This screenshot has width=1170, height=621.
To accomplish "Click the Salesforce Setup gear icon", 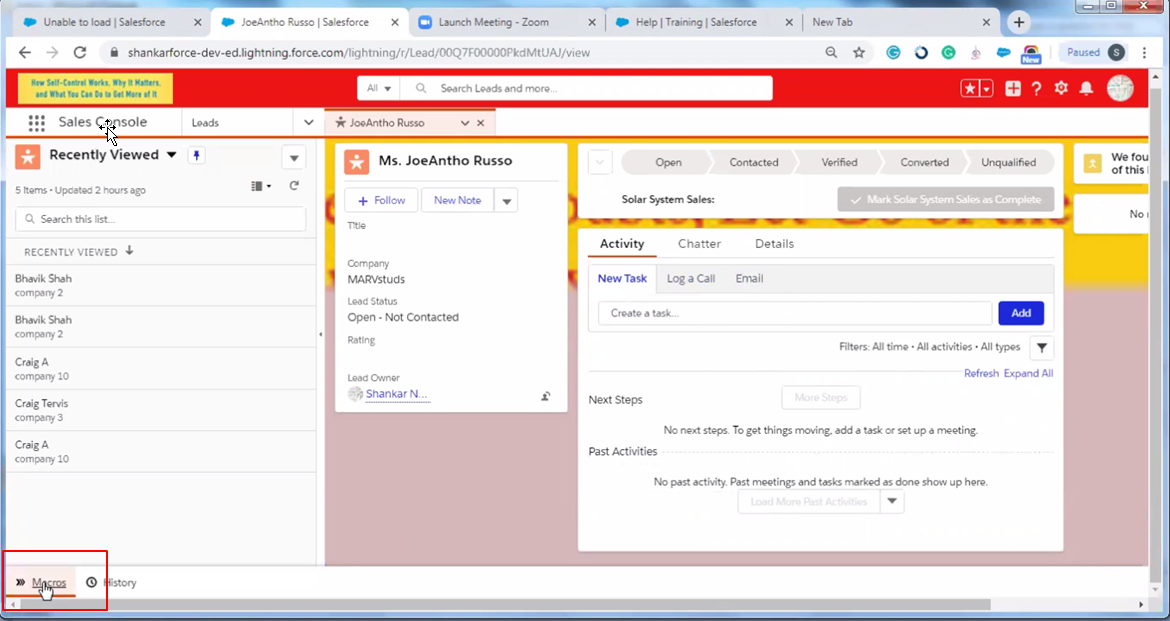I will 1061,88.
